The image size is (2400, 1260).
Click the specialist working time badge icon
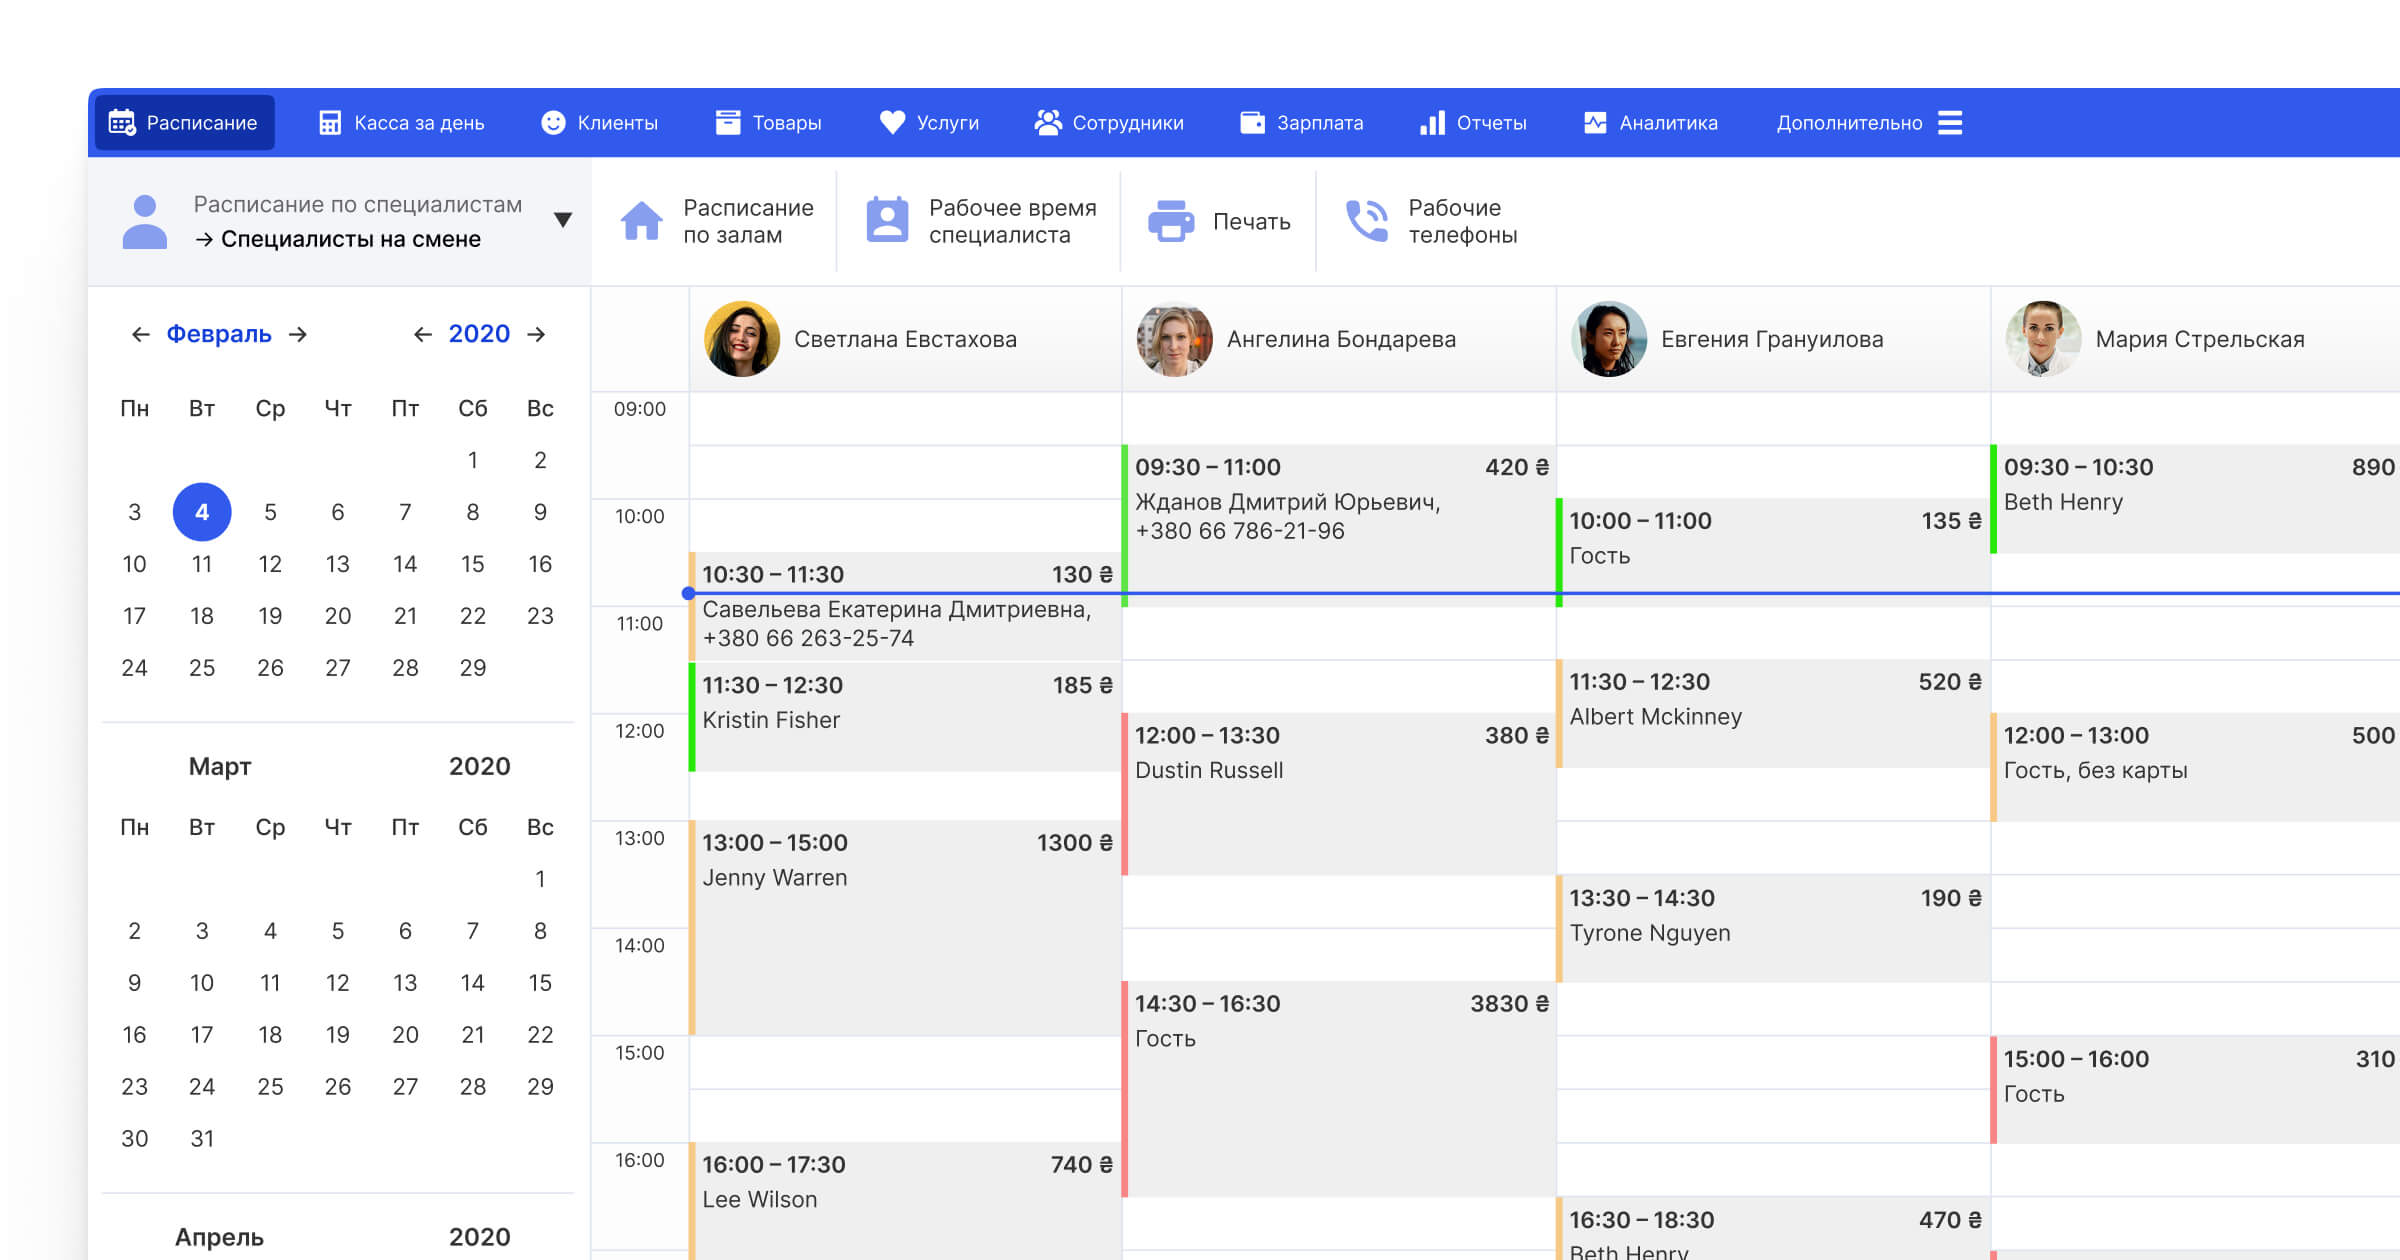tap(887, 221)
